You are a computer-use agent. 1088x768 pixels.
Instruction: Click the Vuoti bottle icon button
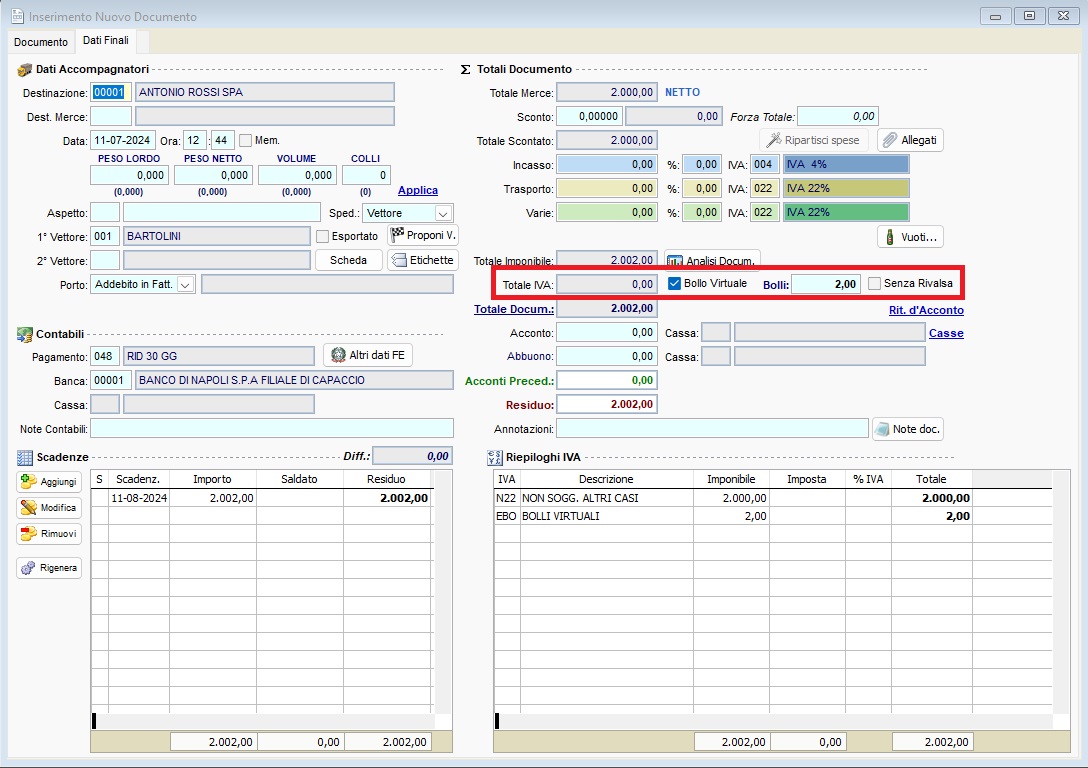pyautogui.click(x=910, y=237)
